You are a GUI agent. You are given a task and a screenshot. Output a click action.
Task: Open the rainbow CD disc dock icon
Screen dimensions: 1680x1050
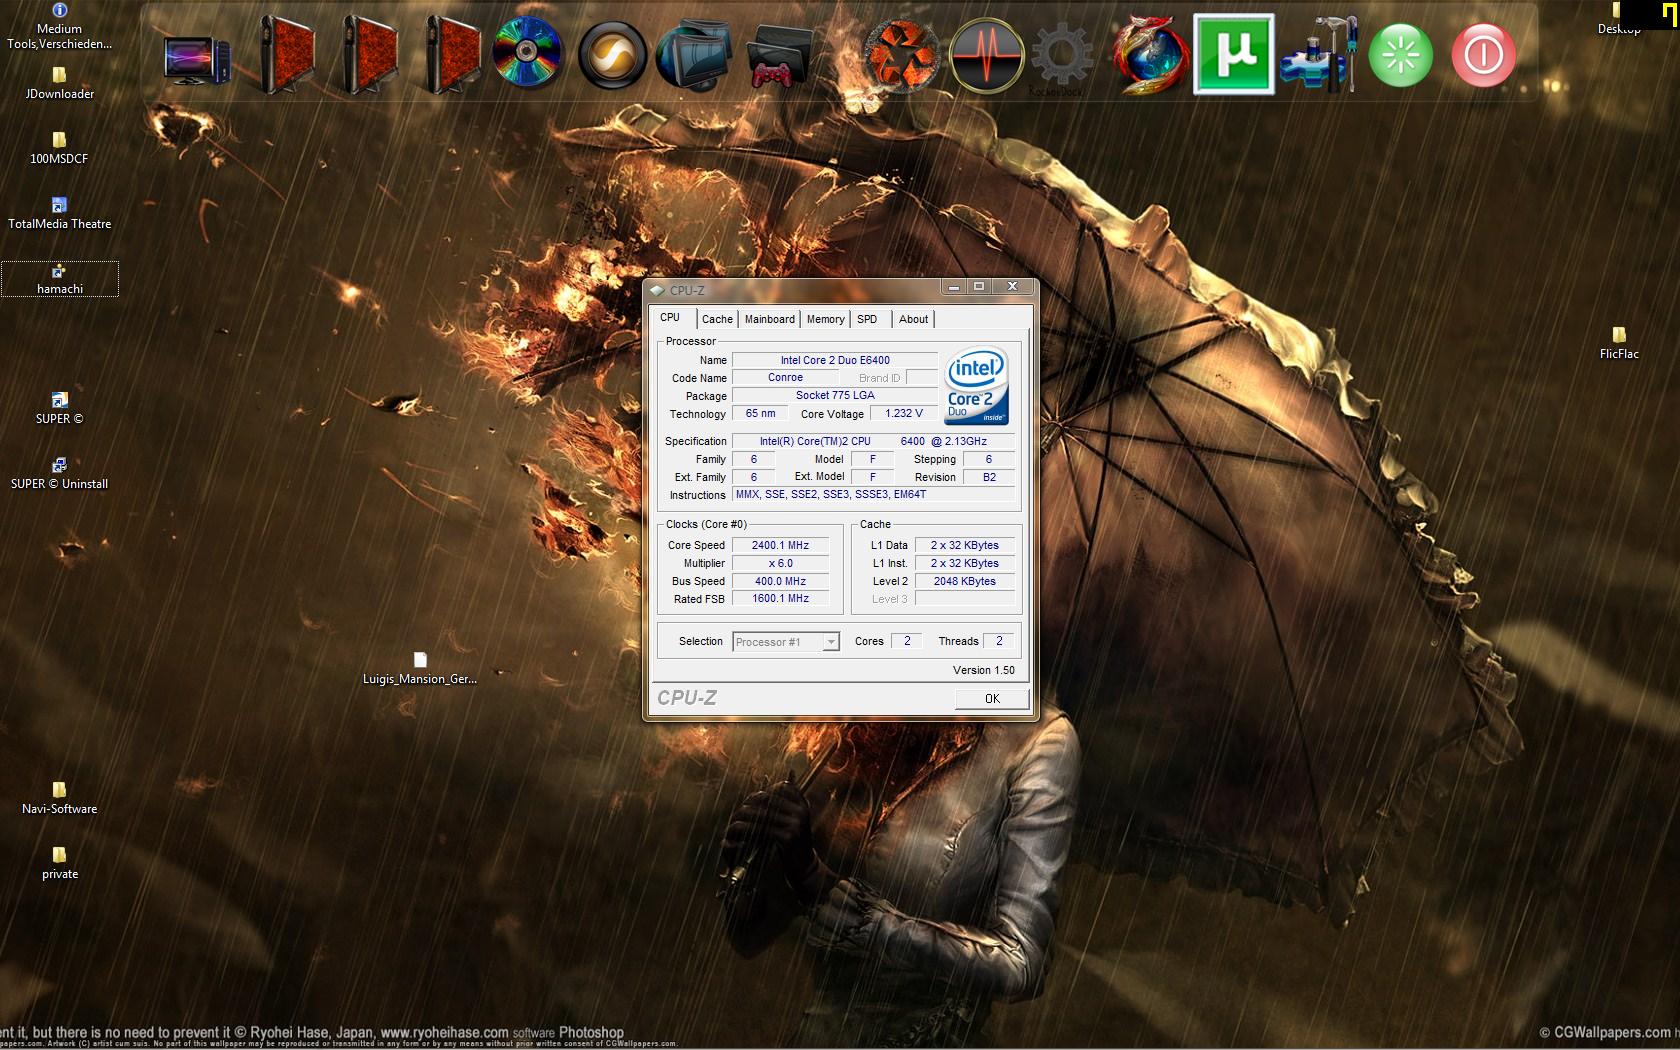click(x=528, y=54)
